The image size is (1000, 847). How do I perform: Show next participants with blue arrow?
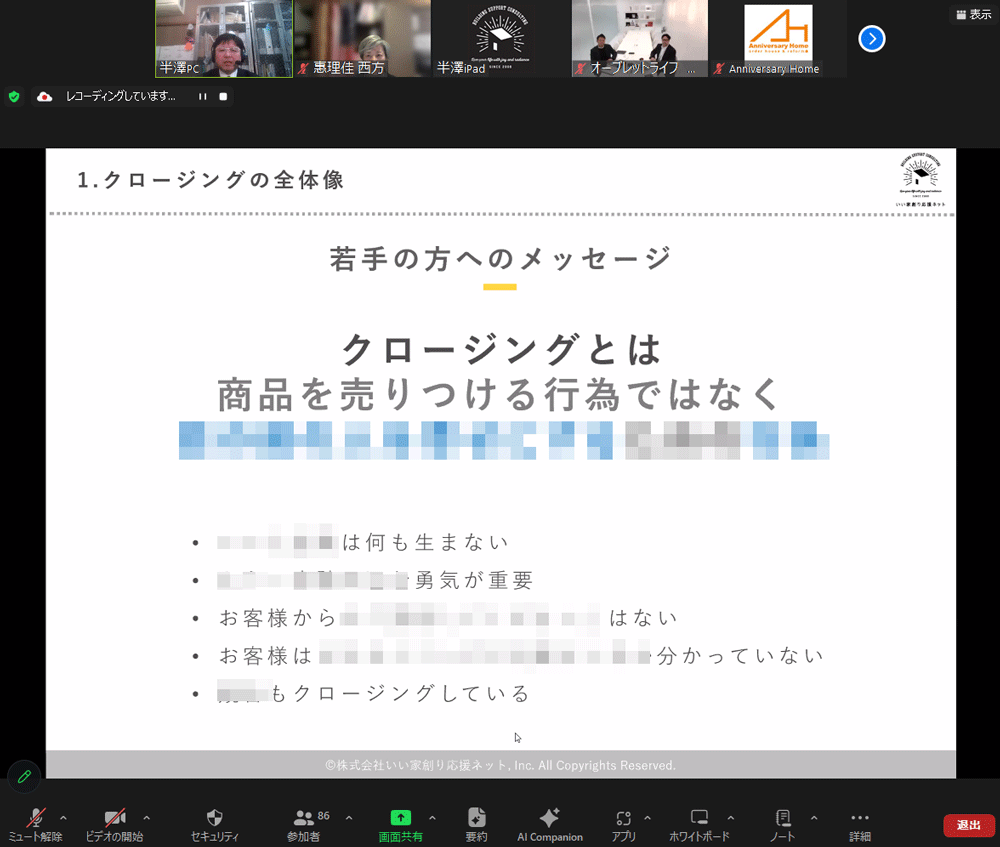click(872, 39)
